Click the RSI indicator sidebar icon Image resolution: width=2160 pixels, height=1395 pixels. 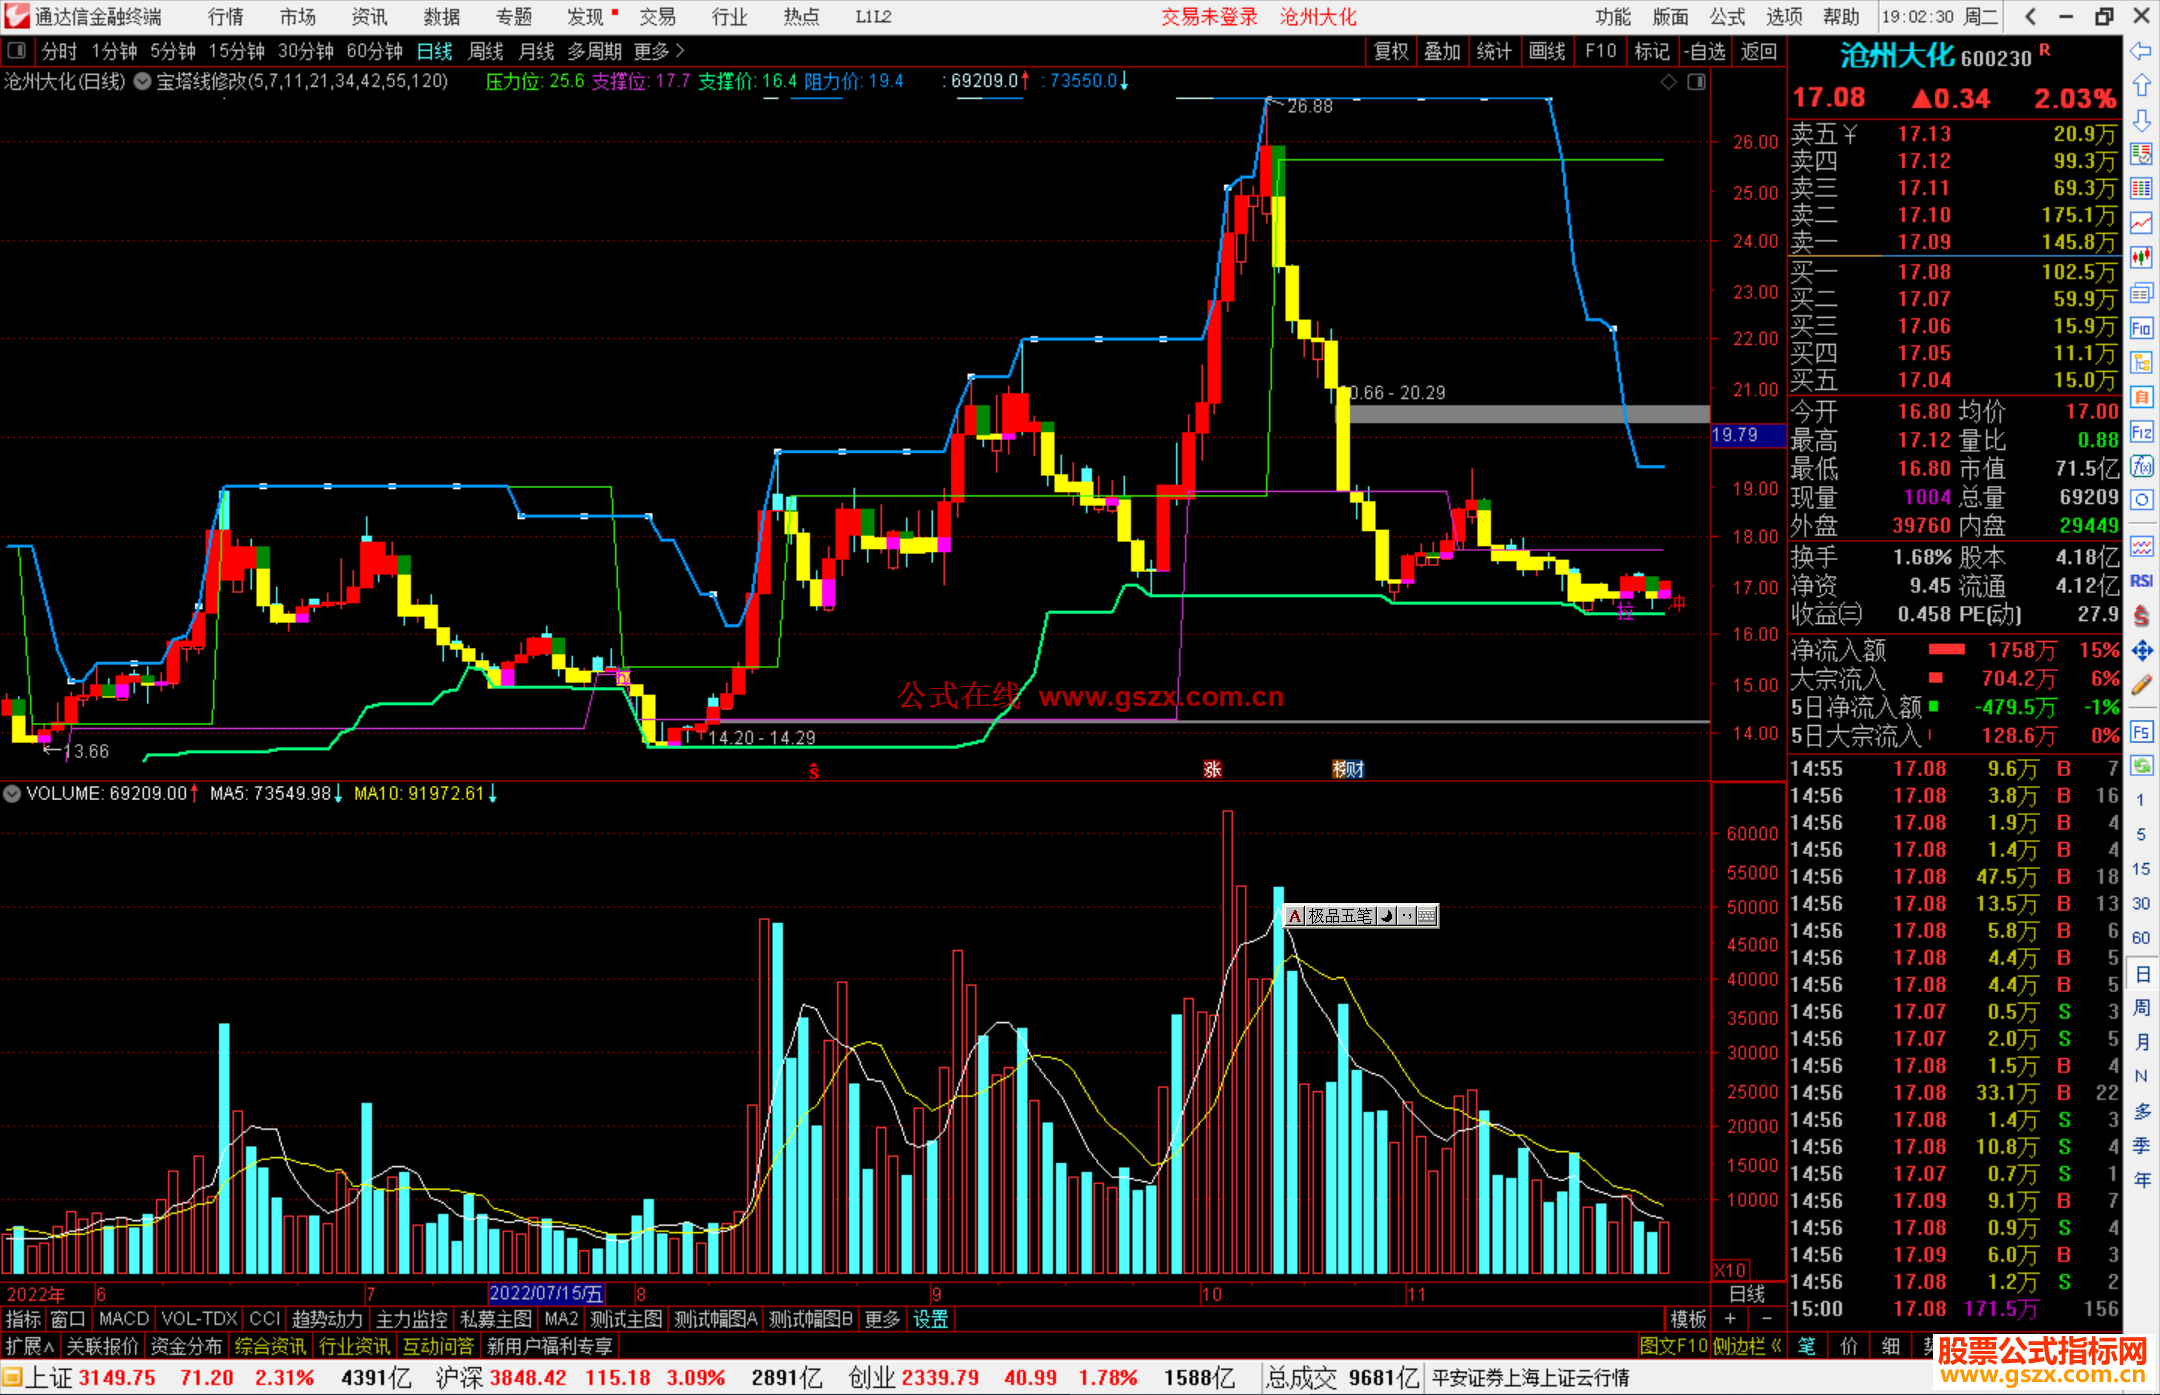tap(2141, 581)
